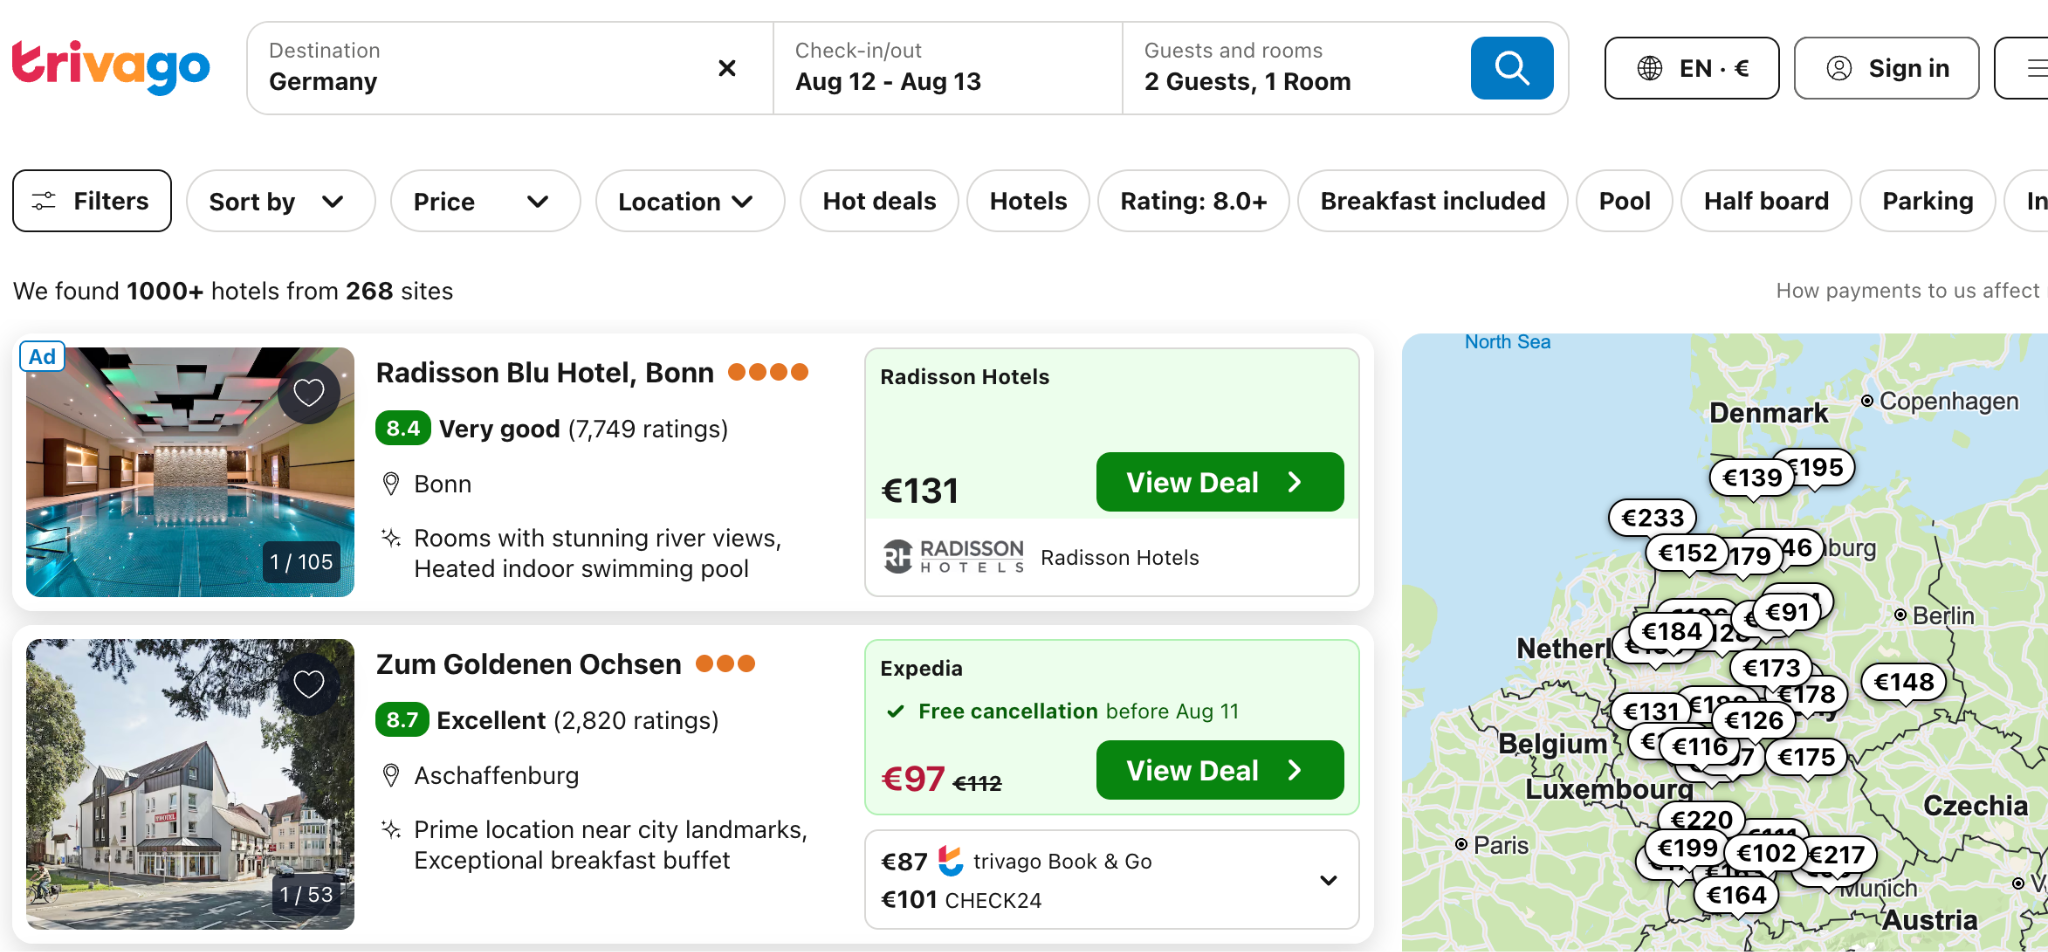The image size is (2048, 952).
Task: Toggle the Rating: 8.0+ filter
Action: pos(1193,201)
